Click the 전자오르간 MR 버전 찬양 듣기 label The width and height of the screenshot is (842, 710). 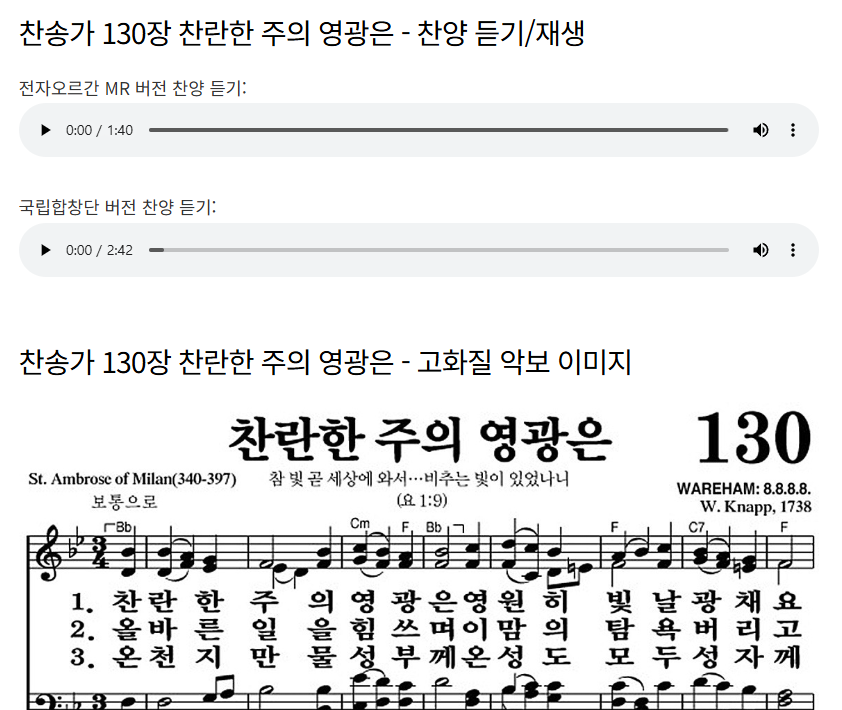133,88
